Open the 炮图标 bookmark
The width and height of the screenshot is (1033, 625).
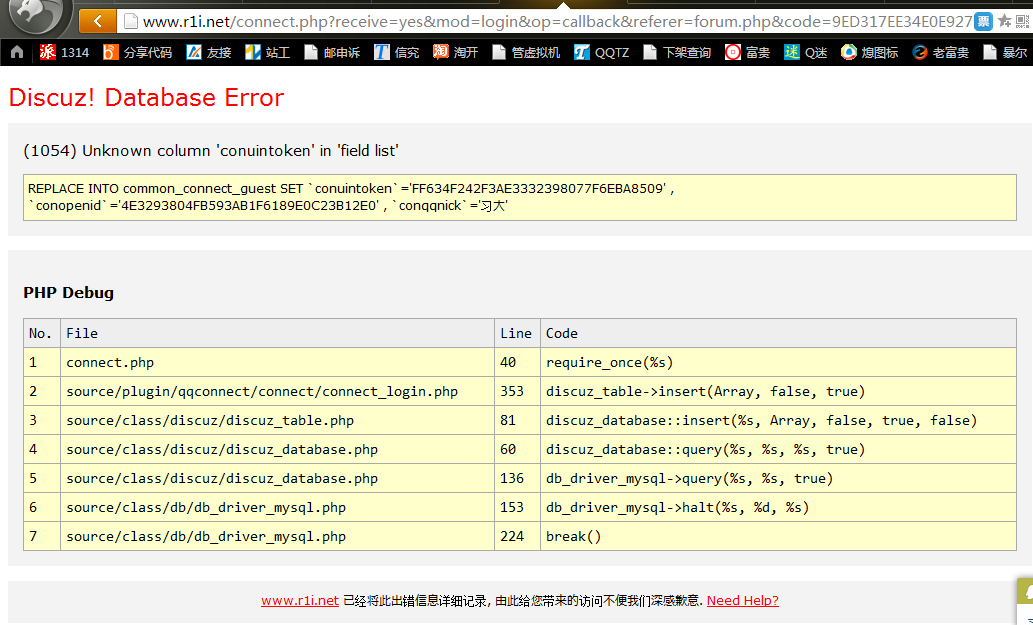click(x=869, y=52)
